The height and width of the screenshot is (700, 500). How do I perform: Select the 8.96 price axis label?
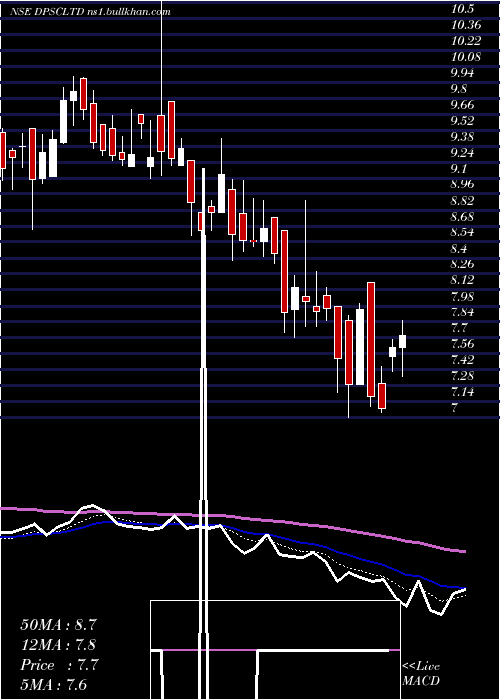tap(463, 184)
